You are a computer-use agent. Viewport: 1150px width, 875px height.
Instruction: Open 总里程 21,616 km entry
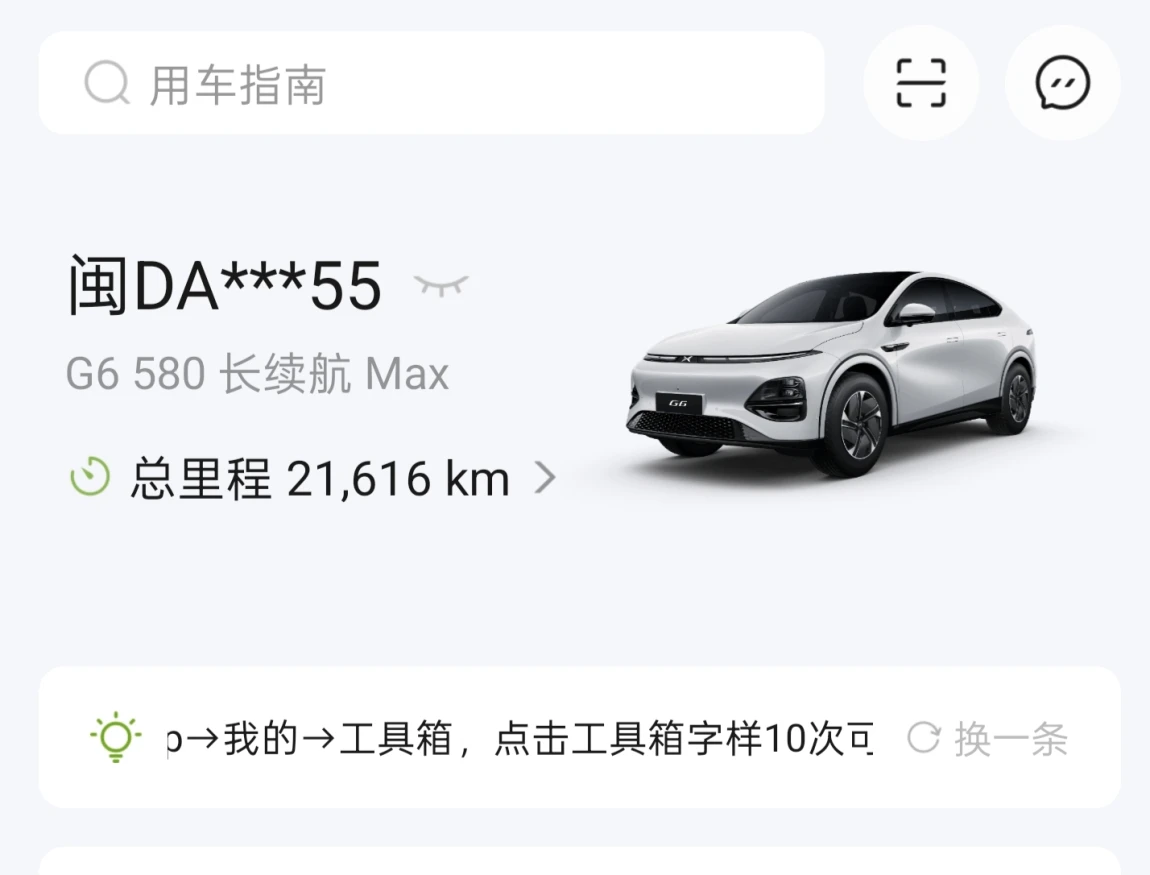313,478
